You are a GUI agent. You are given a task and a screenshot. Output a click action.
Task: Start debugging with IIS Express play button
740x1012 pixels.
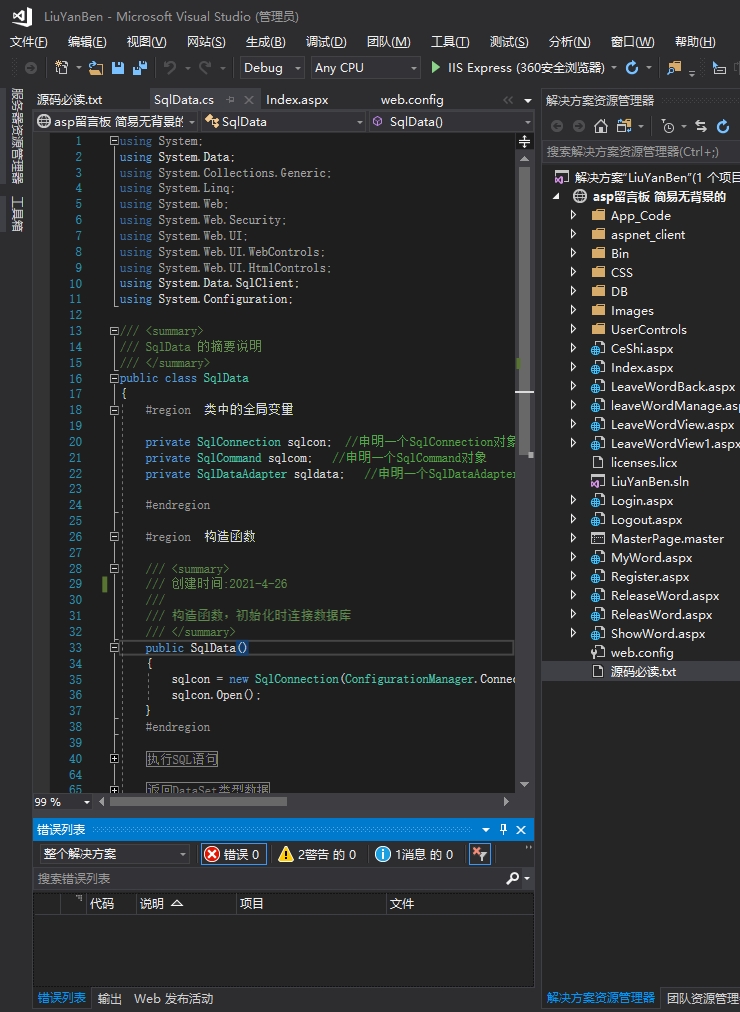click(435, 68)
